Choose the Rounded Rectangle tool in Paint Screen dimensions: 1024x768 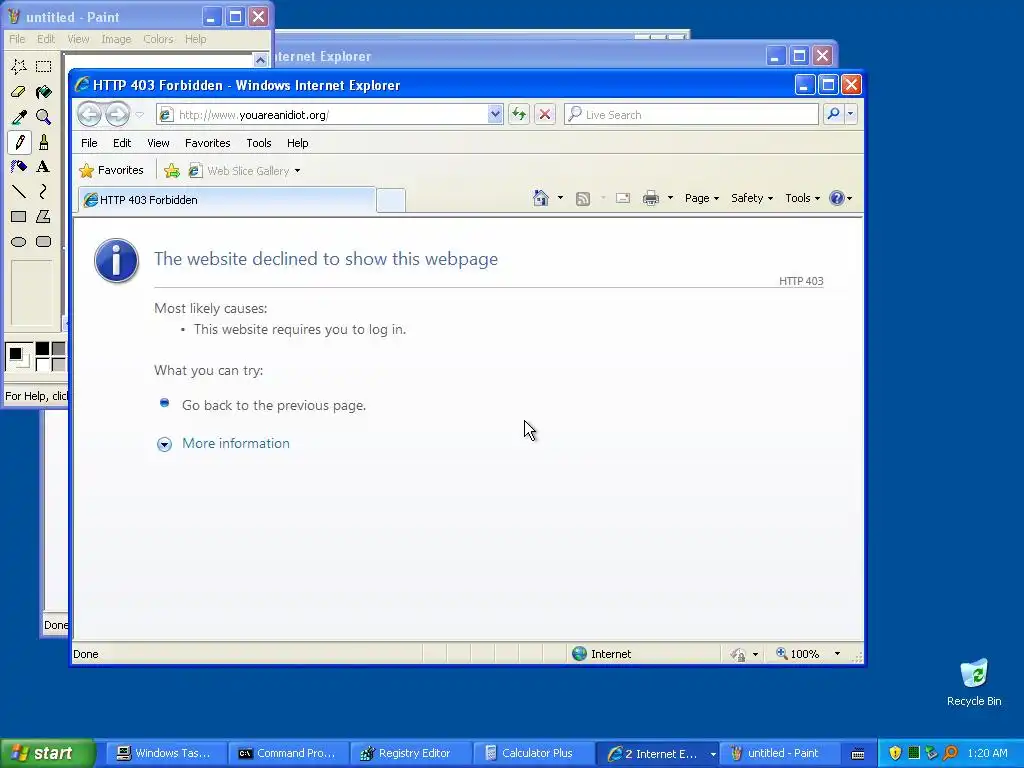coord(44,242)
